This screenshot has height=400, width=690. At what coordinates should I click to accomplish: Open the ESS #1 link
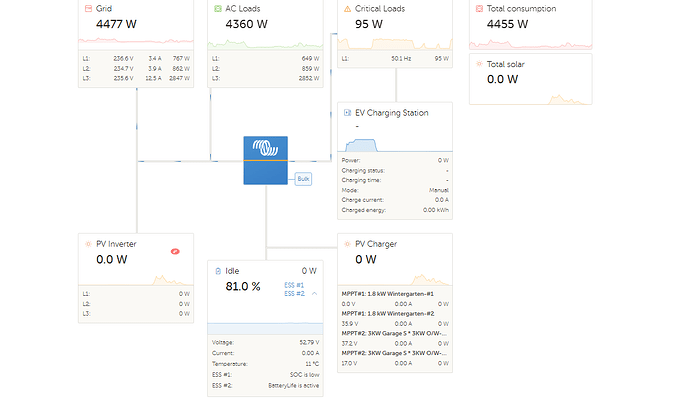[x=294, y=285]
